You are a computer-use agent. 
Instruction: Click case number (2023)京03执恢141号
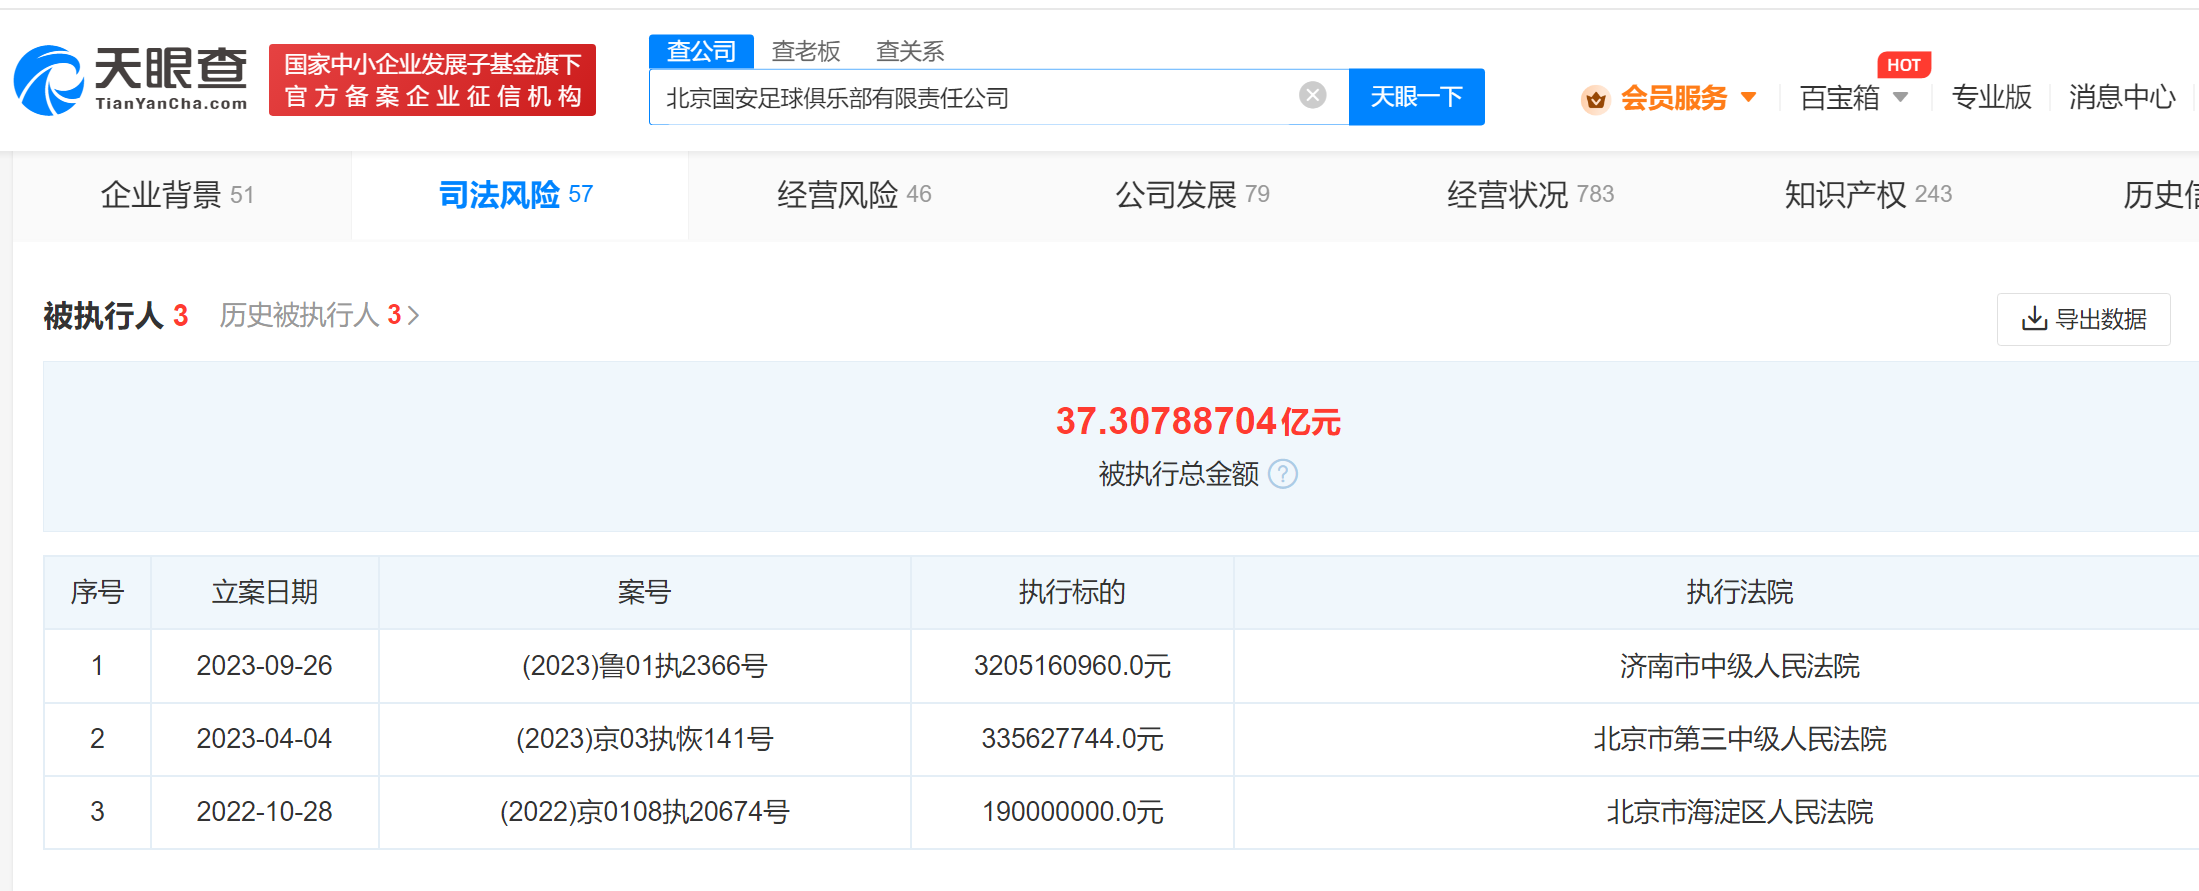click(644, 739)
